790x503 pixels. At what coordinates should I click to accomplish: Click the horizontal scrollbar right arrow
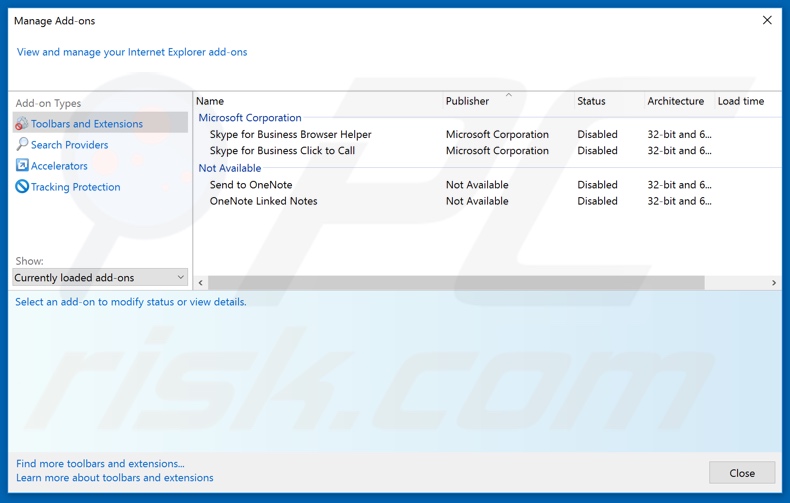773,283
